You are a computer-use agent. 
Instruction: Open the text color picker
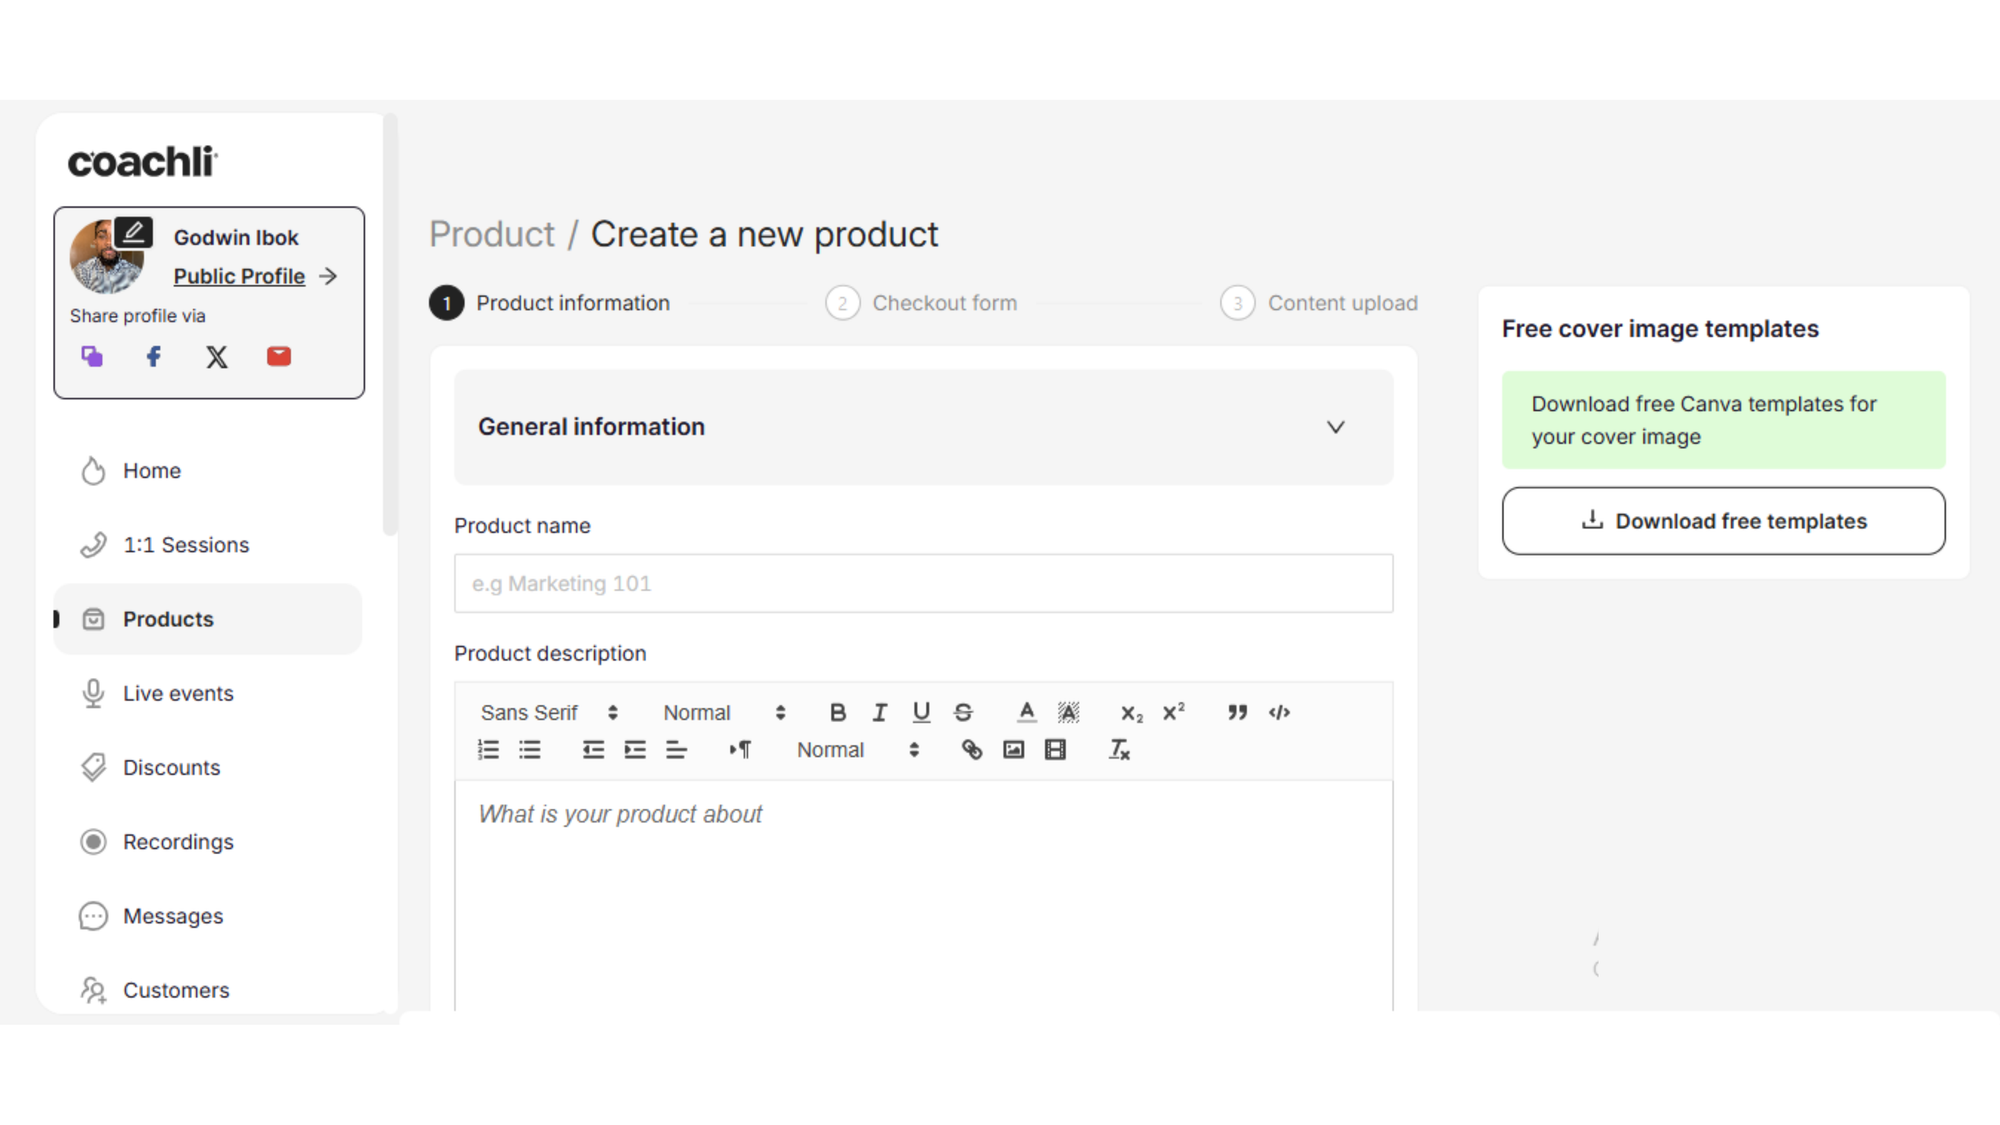pos(1026,712)
